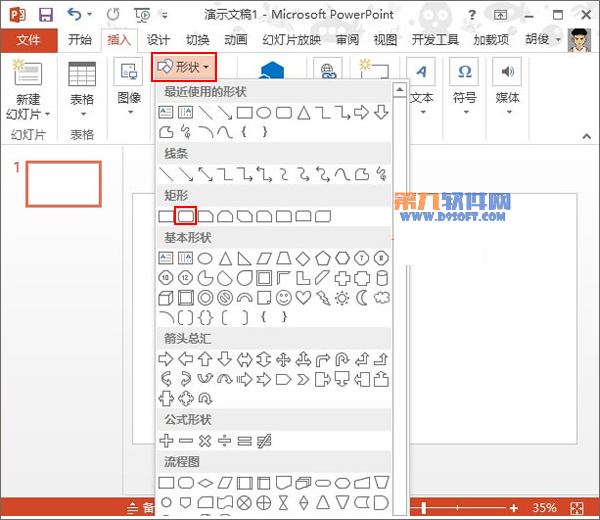Select the Up Arrow in 箭头总汇
Viewport: 600px width, 520px height.
(205, 359)
